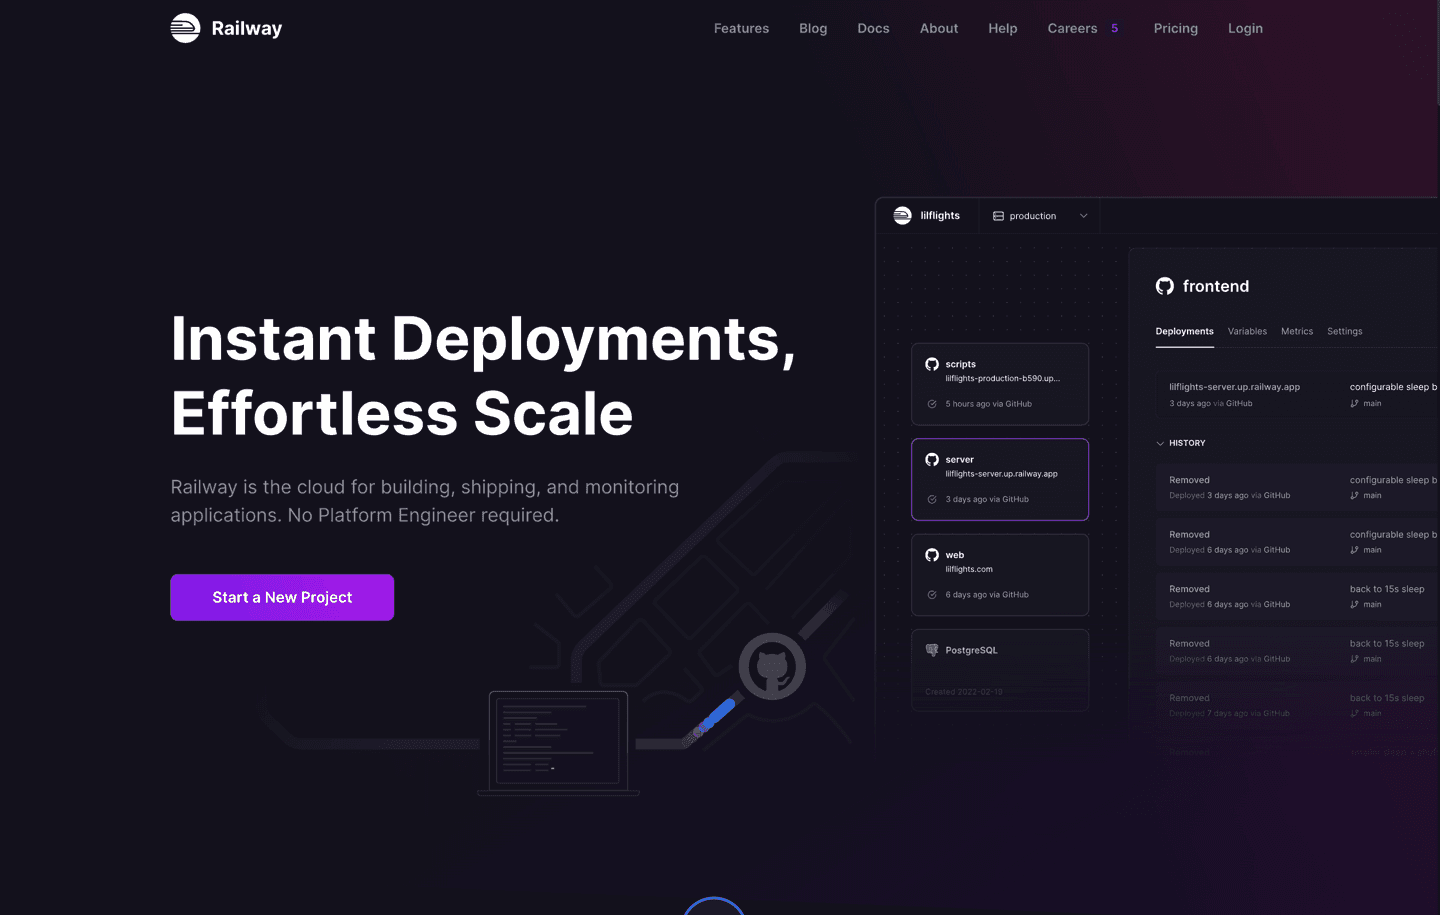Click the GitHub icon on web card
Image resolution: width=1440 pixels, height=915 pixels.
pos(932,555)
